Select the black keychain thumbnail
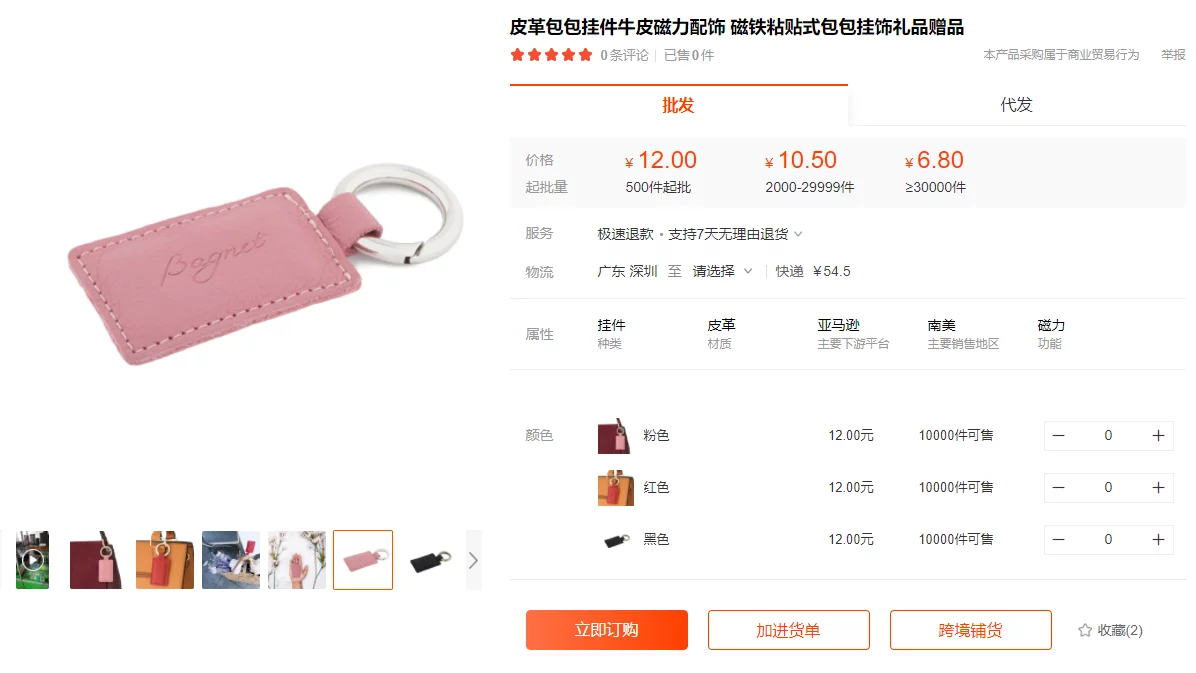This screenshot has height=673, width=1196. point(430,560)
